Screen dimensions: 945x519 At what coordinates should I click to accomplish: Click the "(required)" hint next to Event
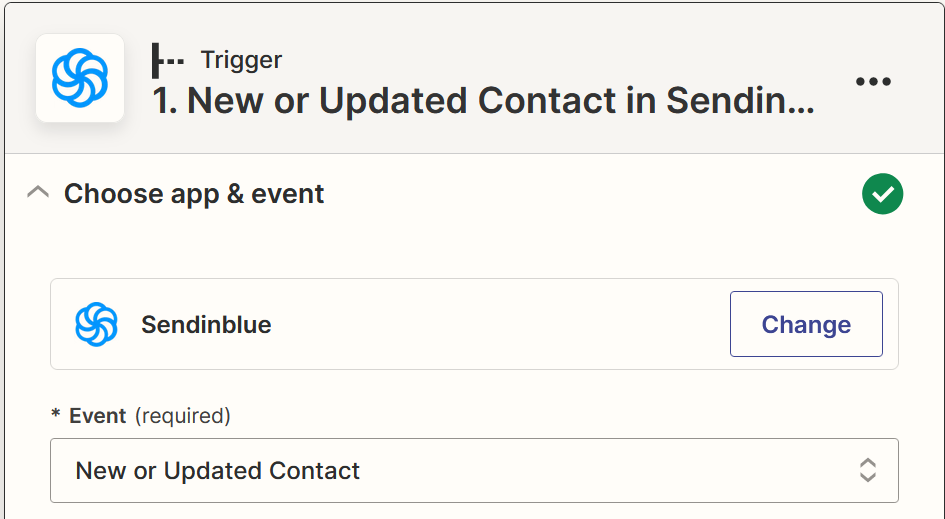(x=183, y=416)
